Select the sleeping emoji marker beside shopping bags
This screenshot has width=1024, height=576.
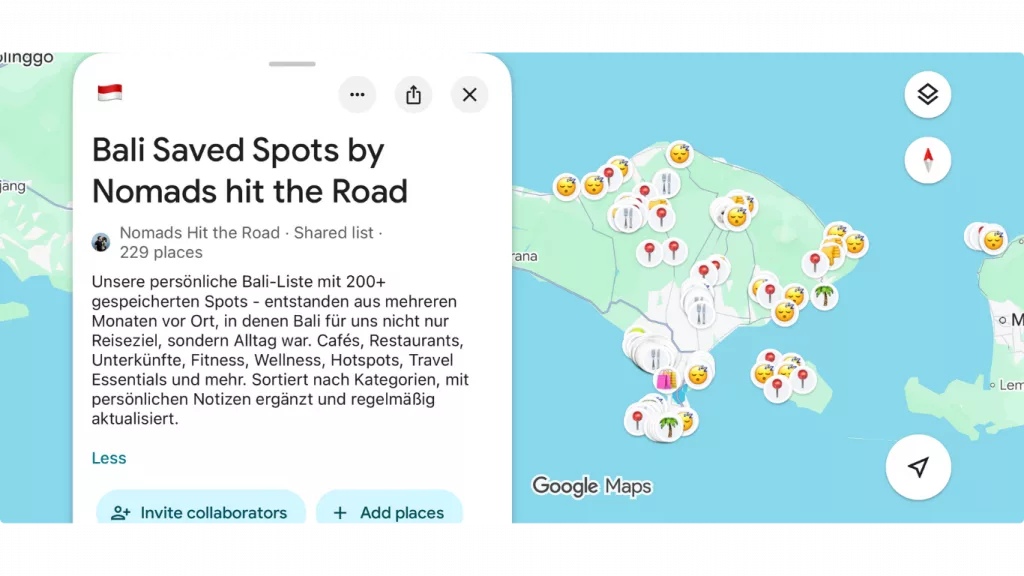tap(697, 375)
